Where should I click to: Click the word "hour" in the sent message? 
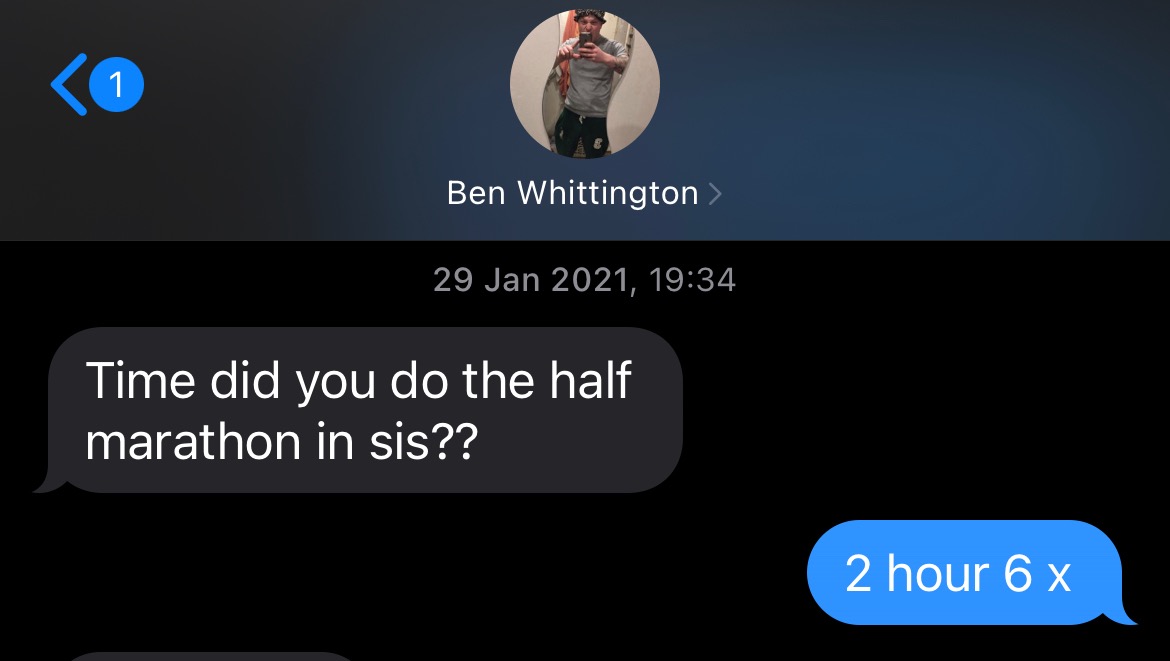click(938, 573)
